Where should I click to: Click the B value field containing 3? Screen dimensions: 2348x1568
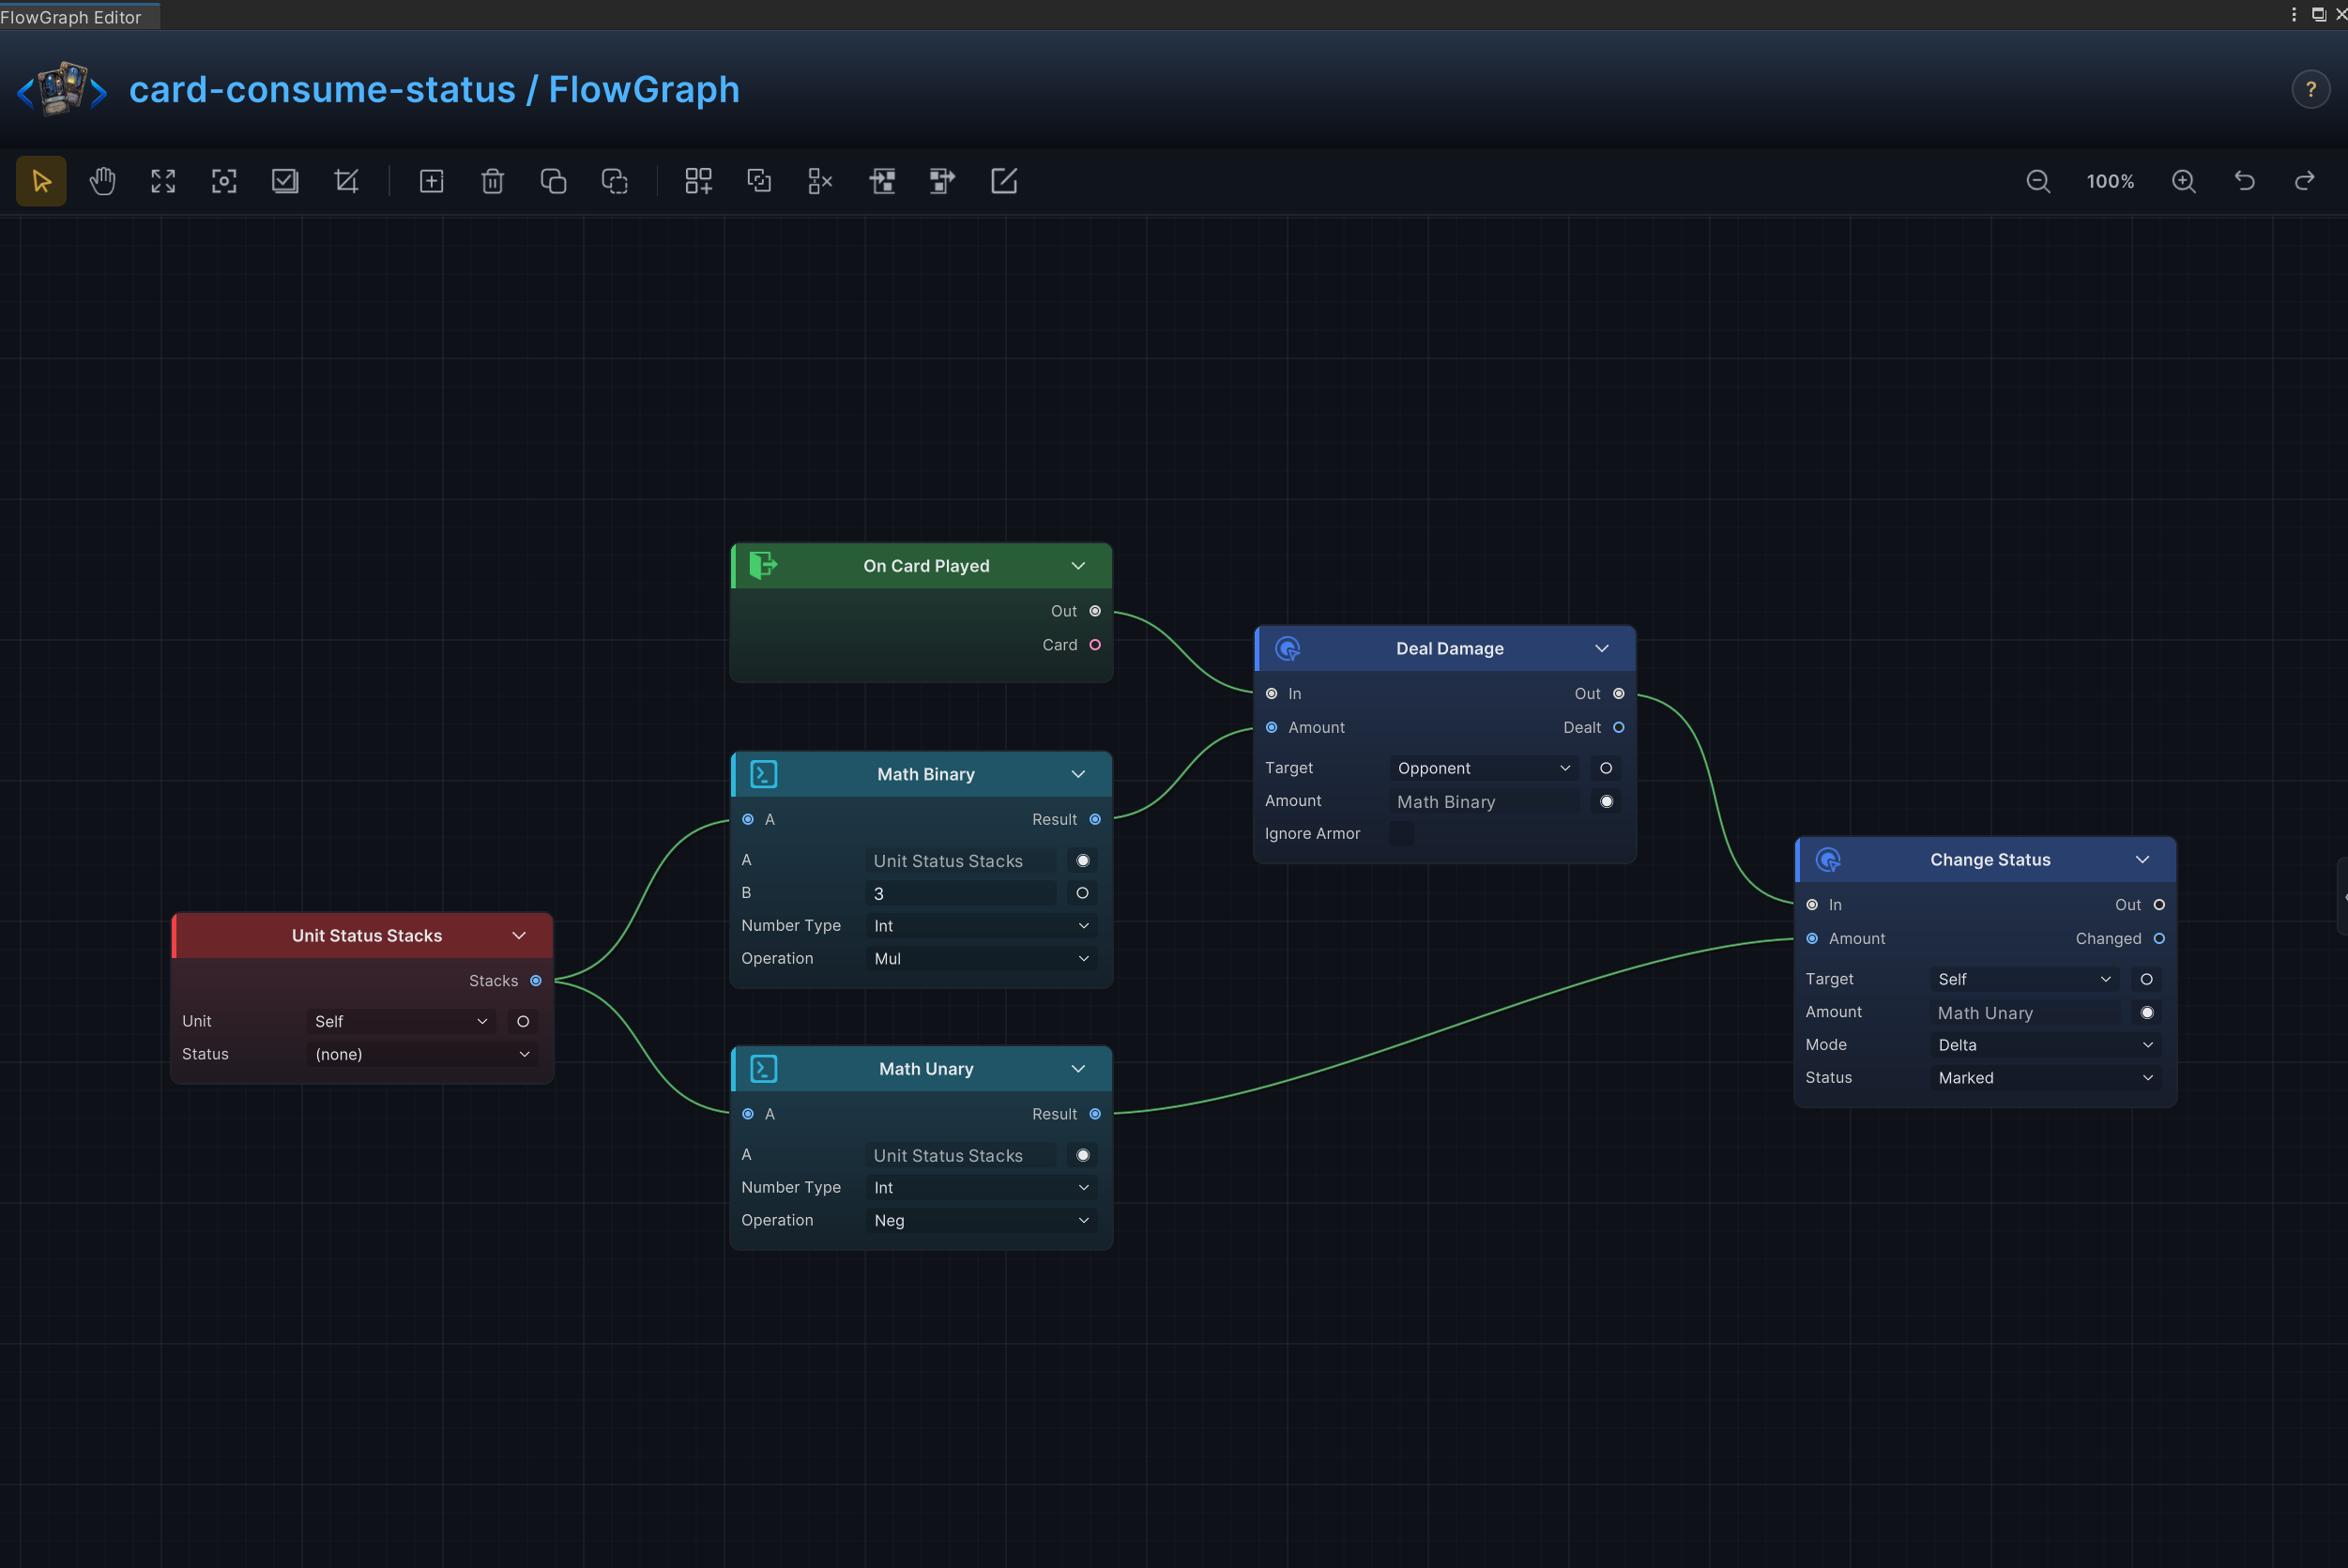(x=961, y=893)
